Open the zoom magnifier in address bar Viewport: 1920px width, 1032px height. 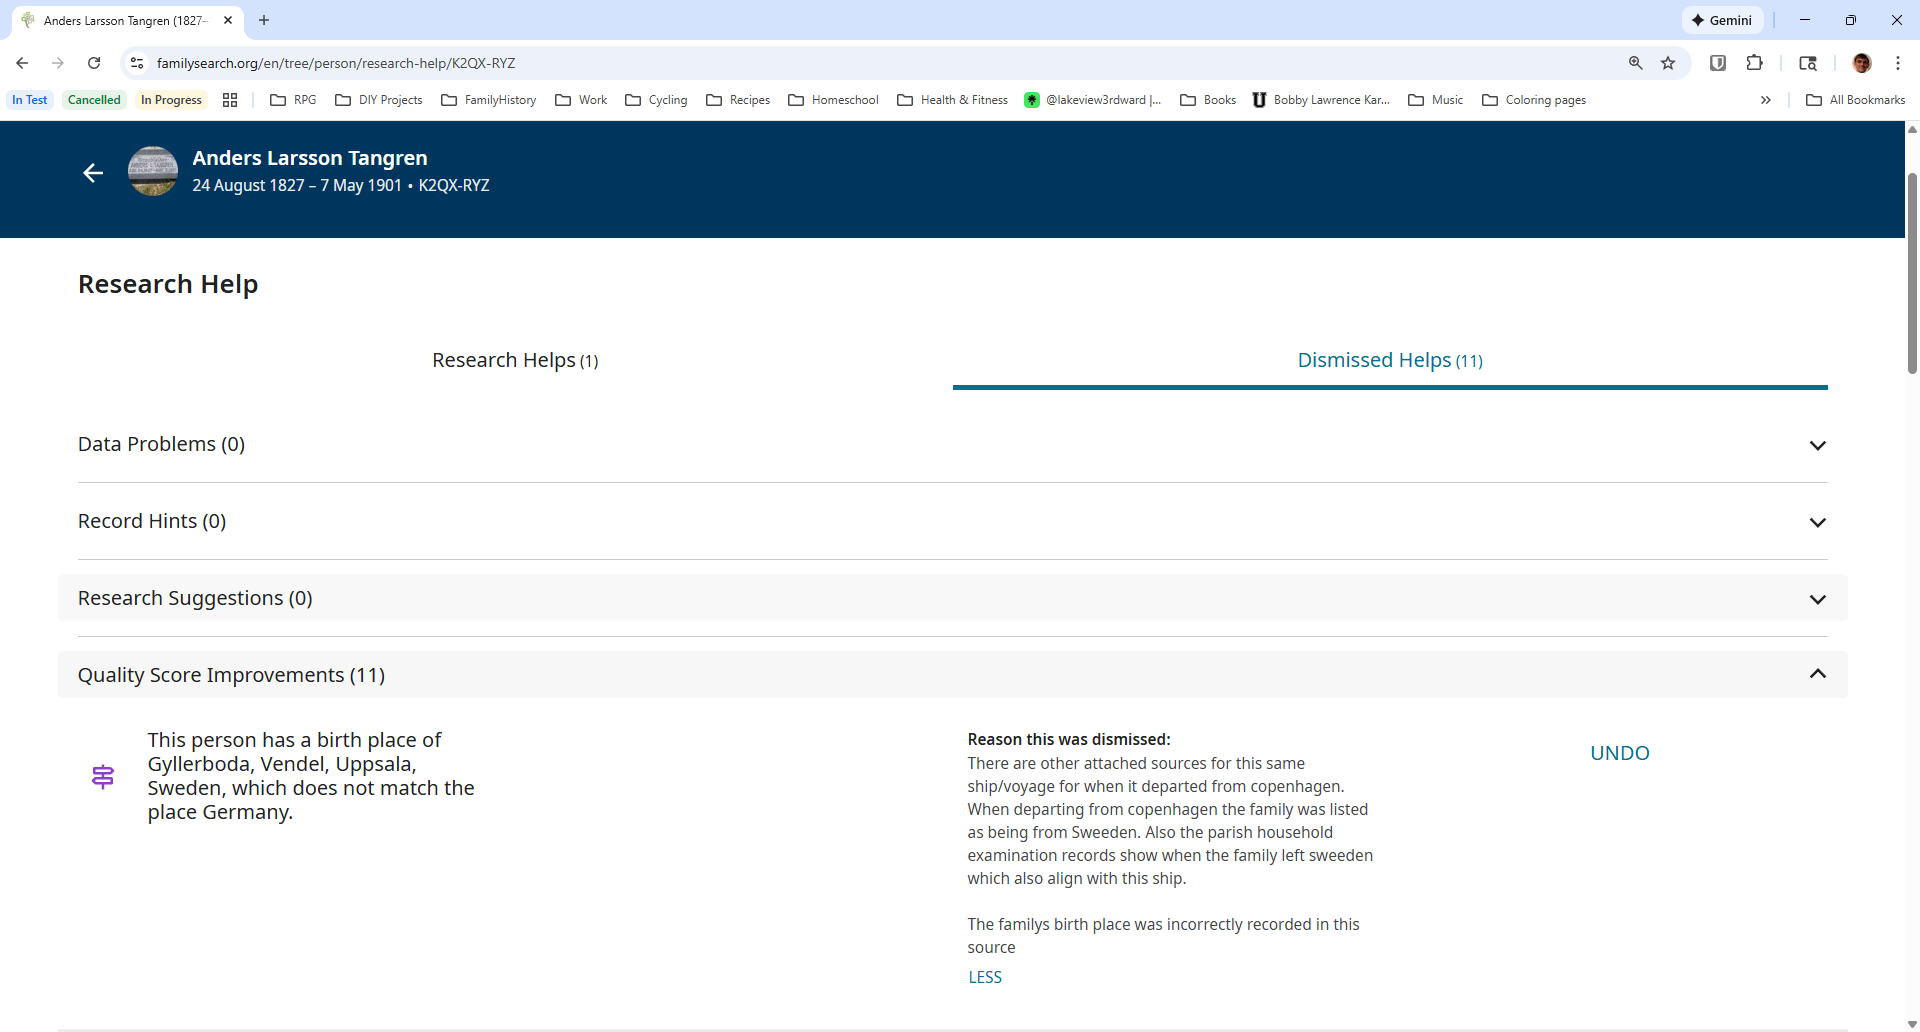(x=1636, y=63)
